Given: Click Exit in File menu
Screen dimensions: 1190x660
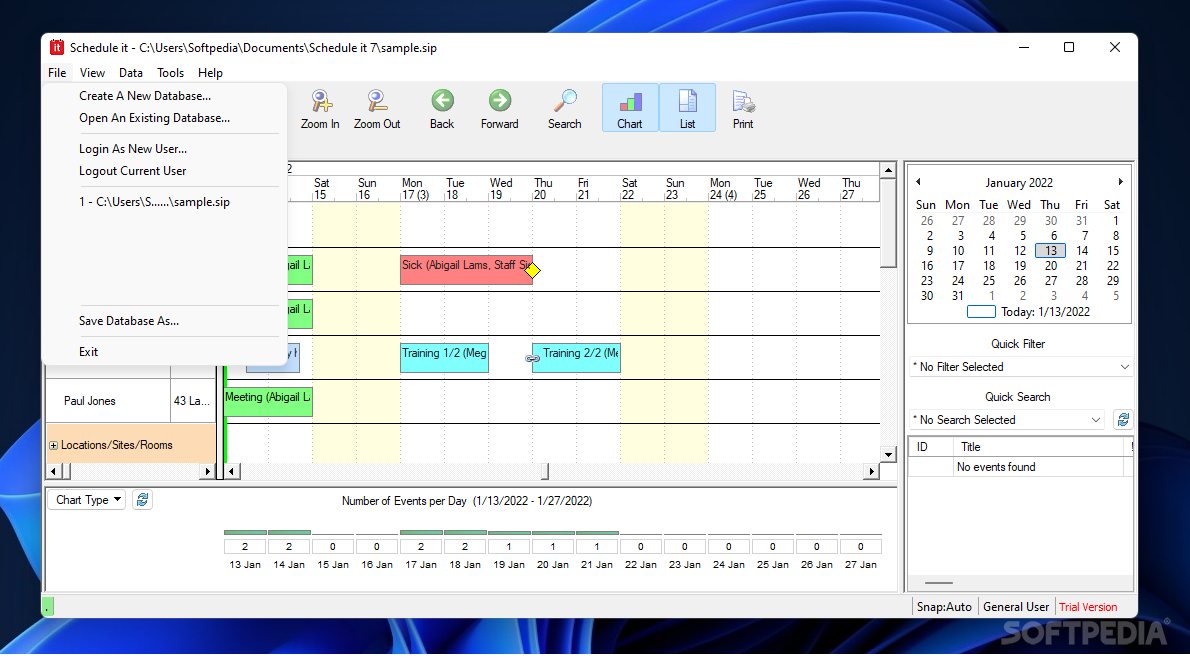Looking at the screenshot, I should pos(89,352).
